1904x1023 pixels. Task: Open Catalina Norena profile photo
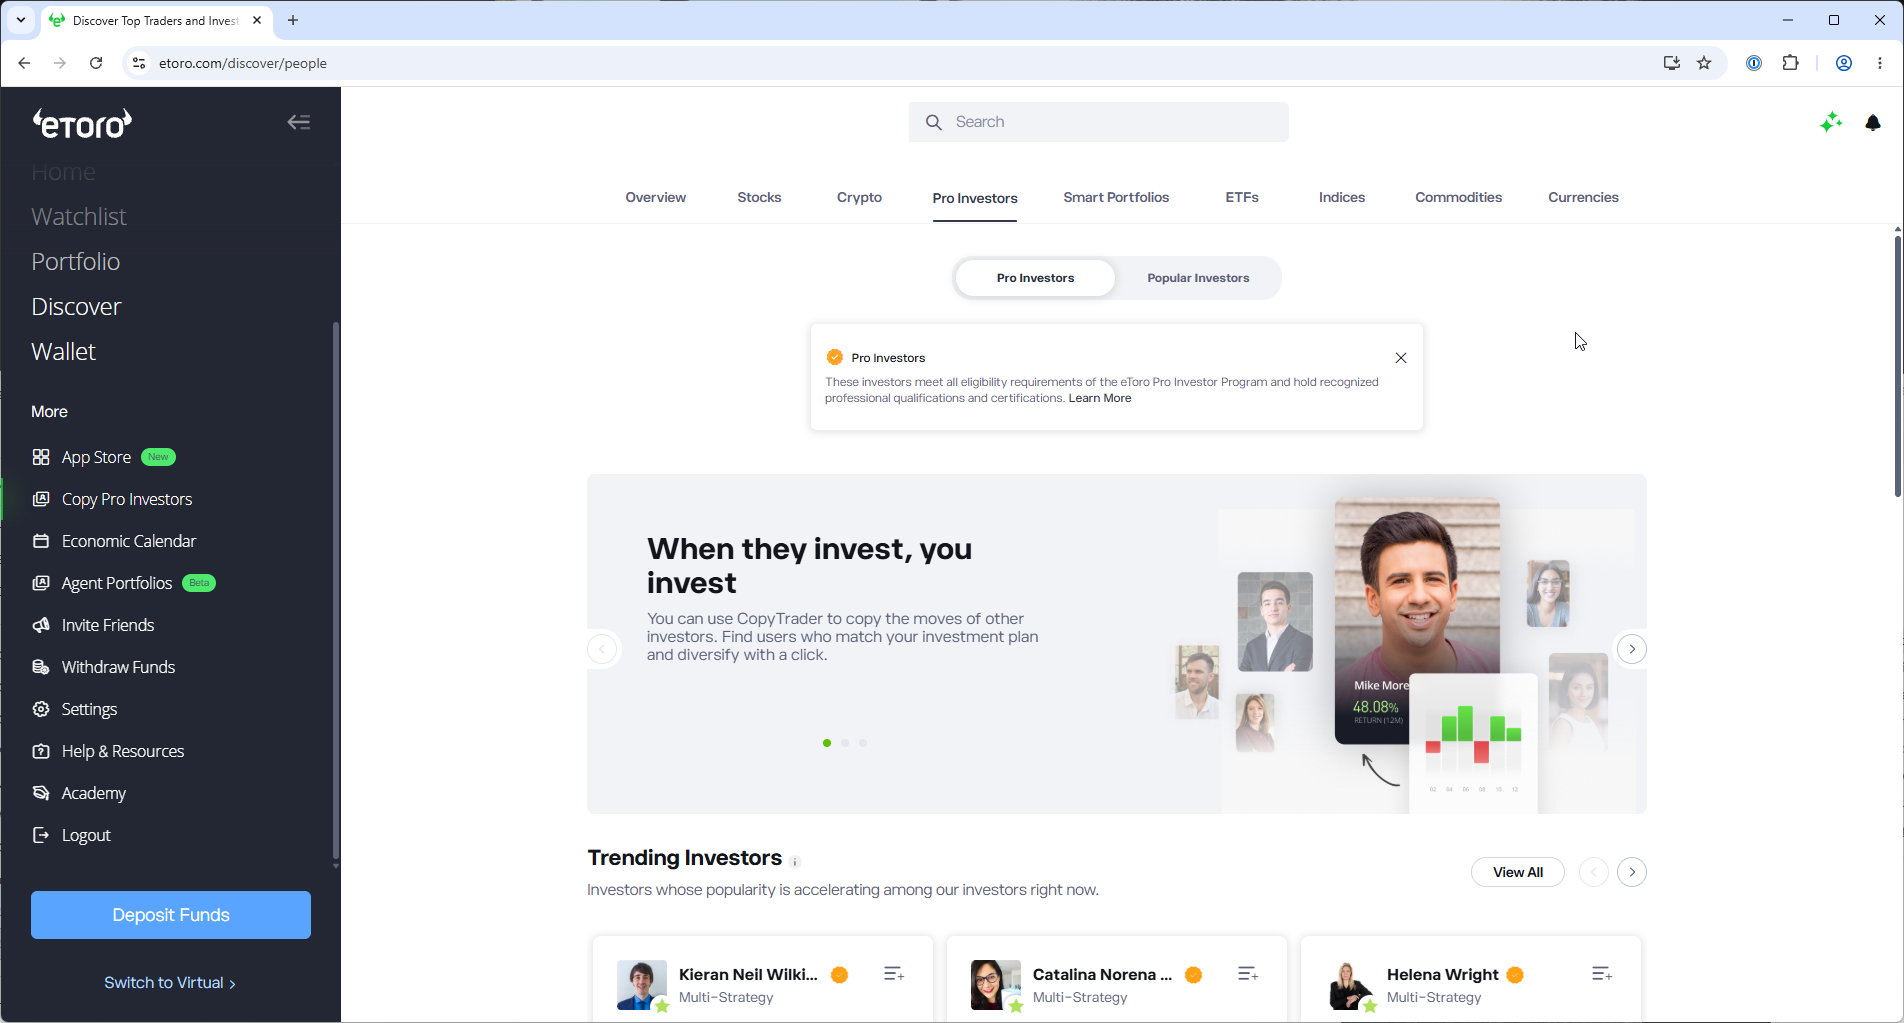pos(996,985)
